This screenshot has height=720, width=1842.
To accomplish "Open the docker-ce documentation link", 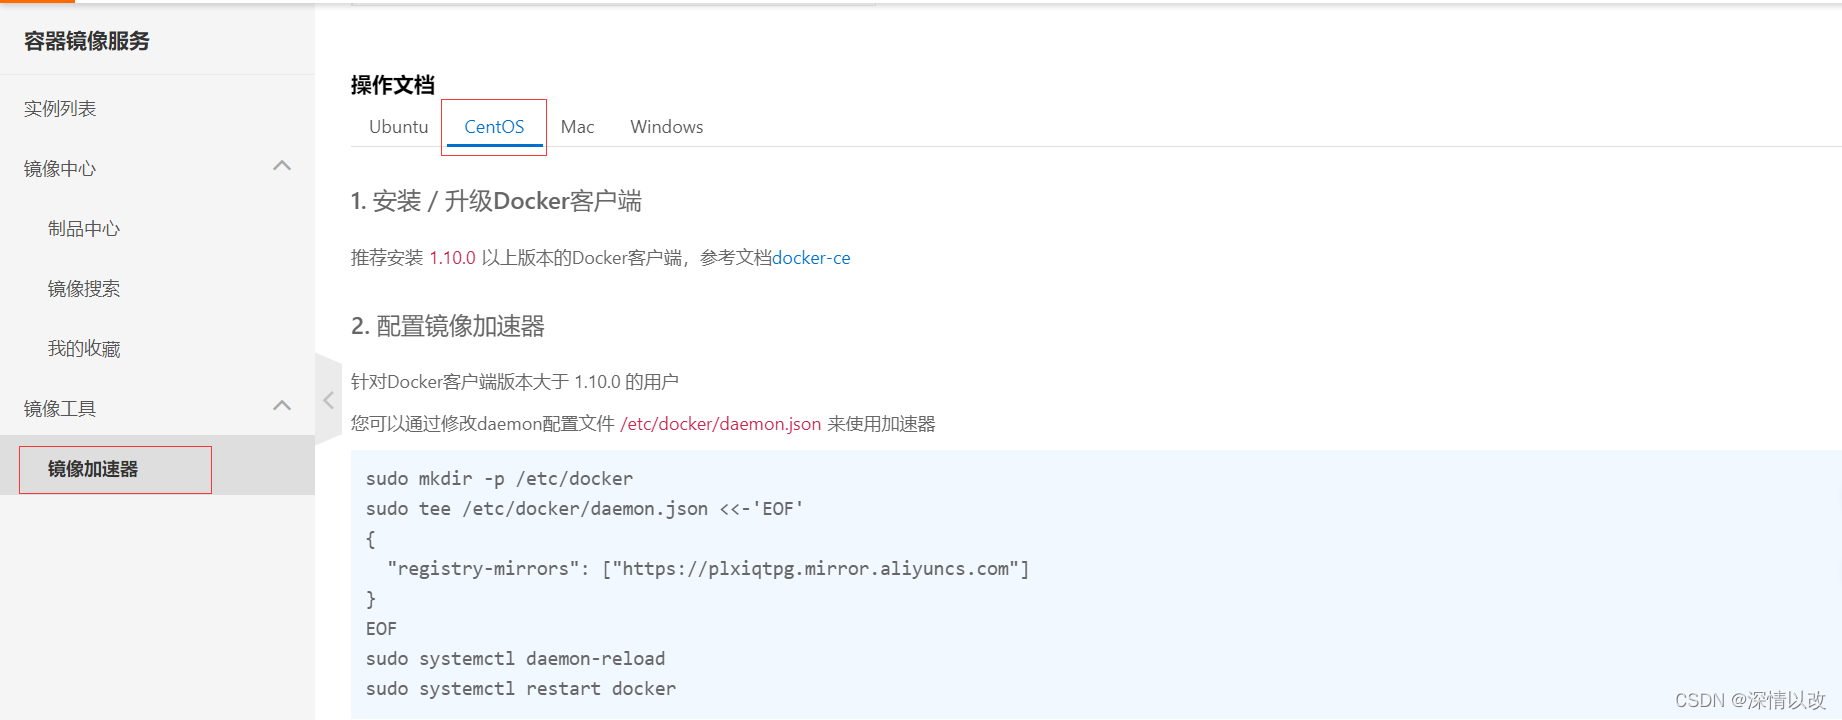I will point(811,258).
